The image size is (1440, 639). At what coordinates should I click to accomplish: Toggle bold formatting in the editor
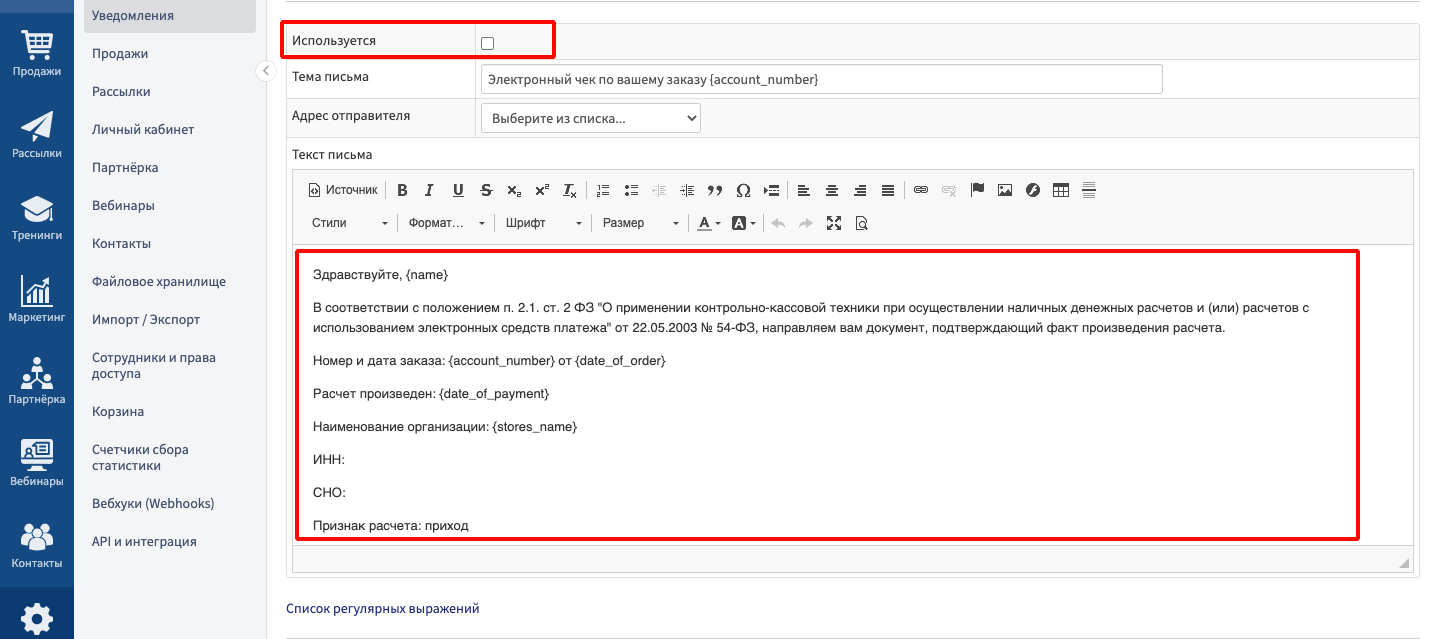[402, 190]
